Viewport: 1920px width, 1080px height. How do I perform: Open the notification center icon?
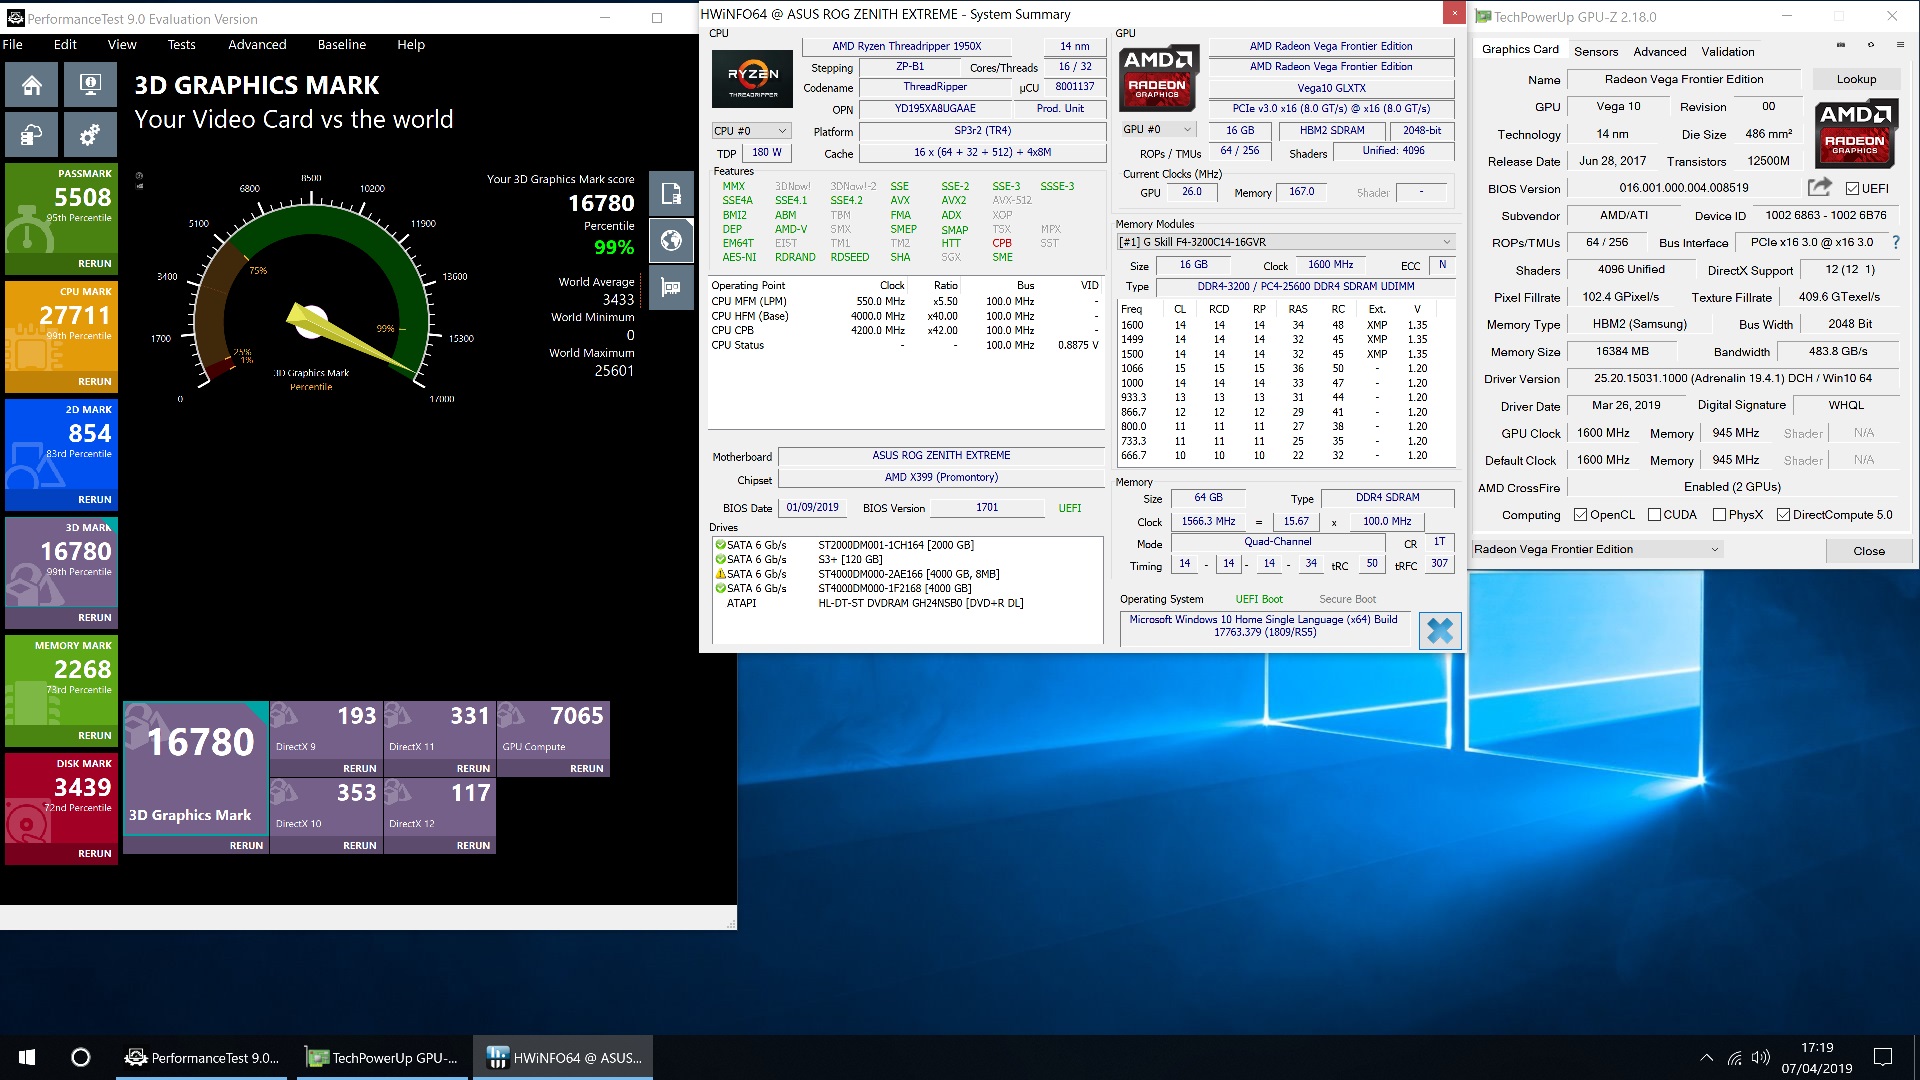(1883, 1057)
